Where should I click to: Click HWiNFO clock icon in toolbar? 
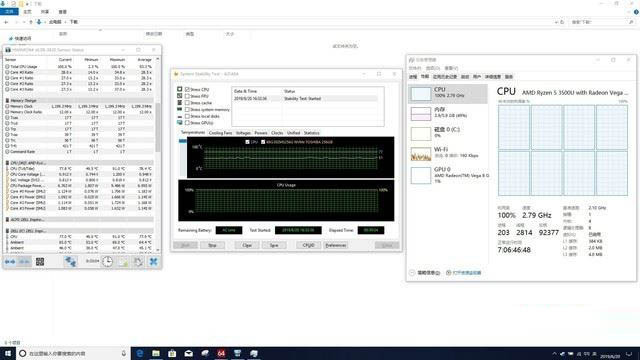pos(107,262)
